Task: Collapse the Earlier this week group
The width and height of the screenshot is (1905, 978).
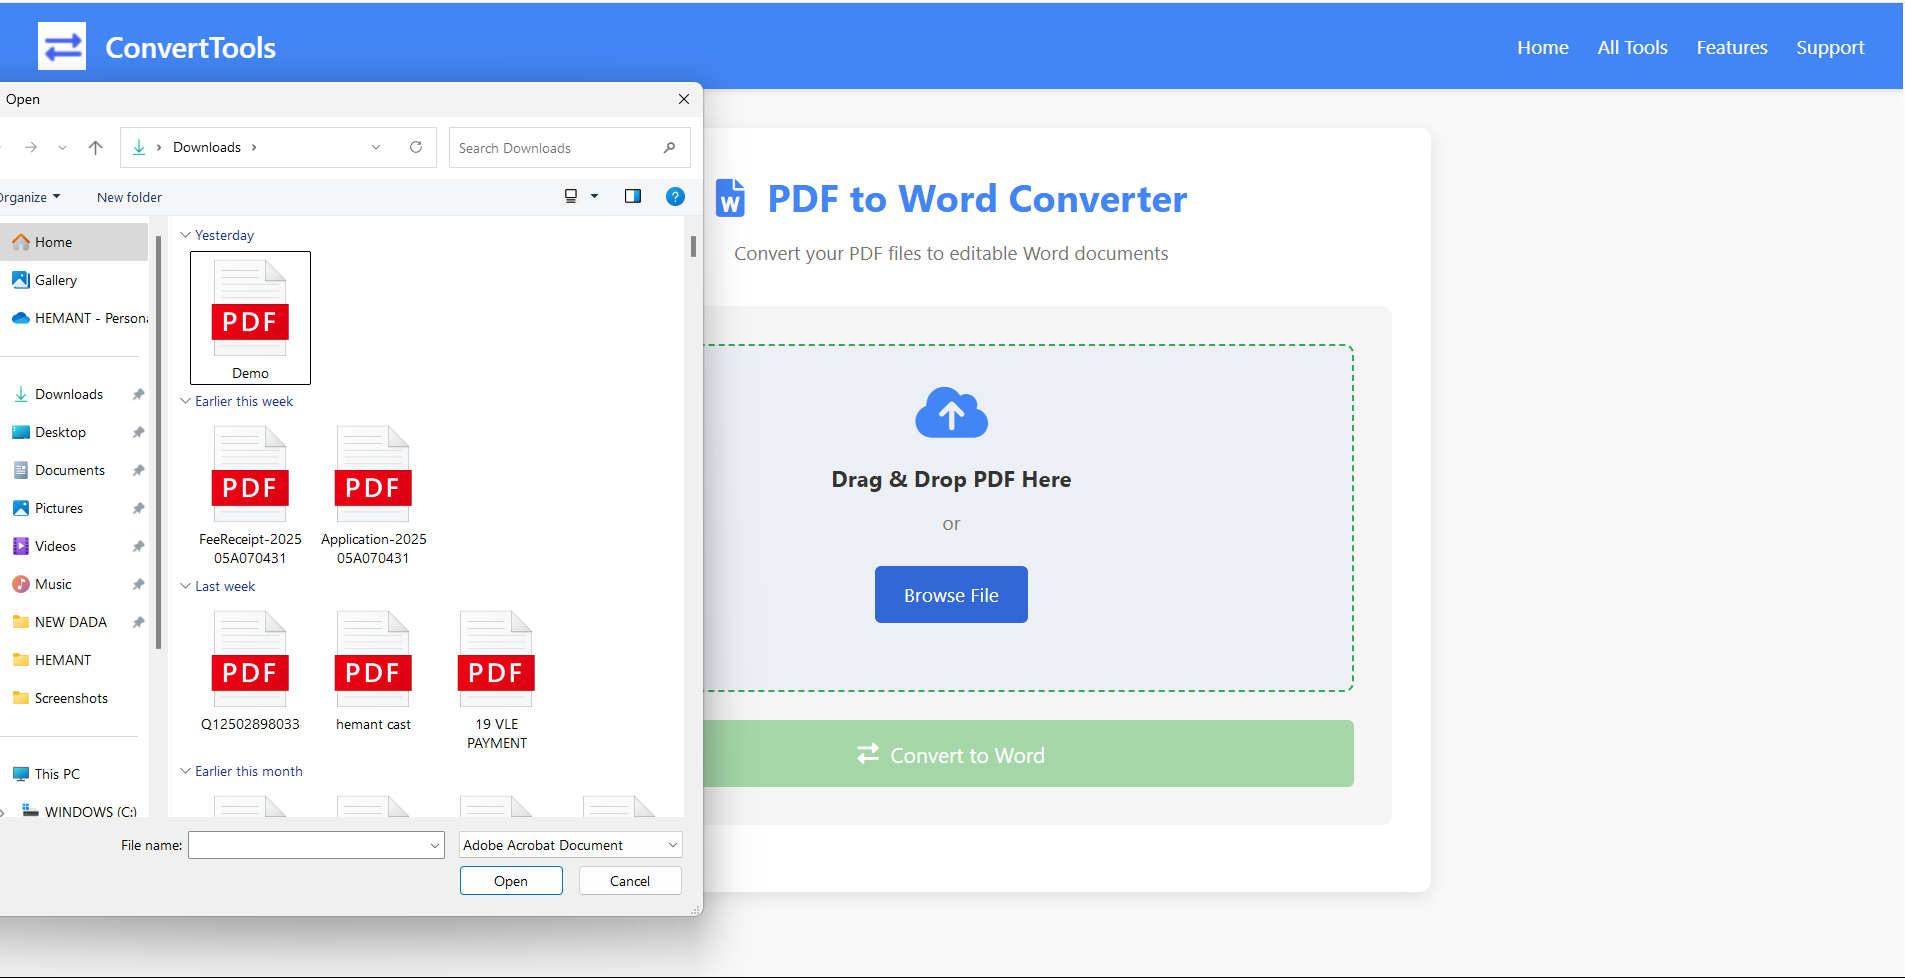Action: [185, 401]
